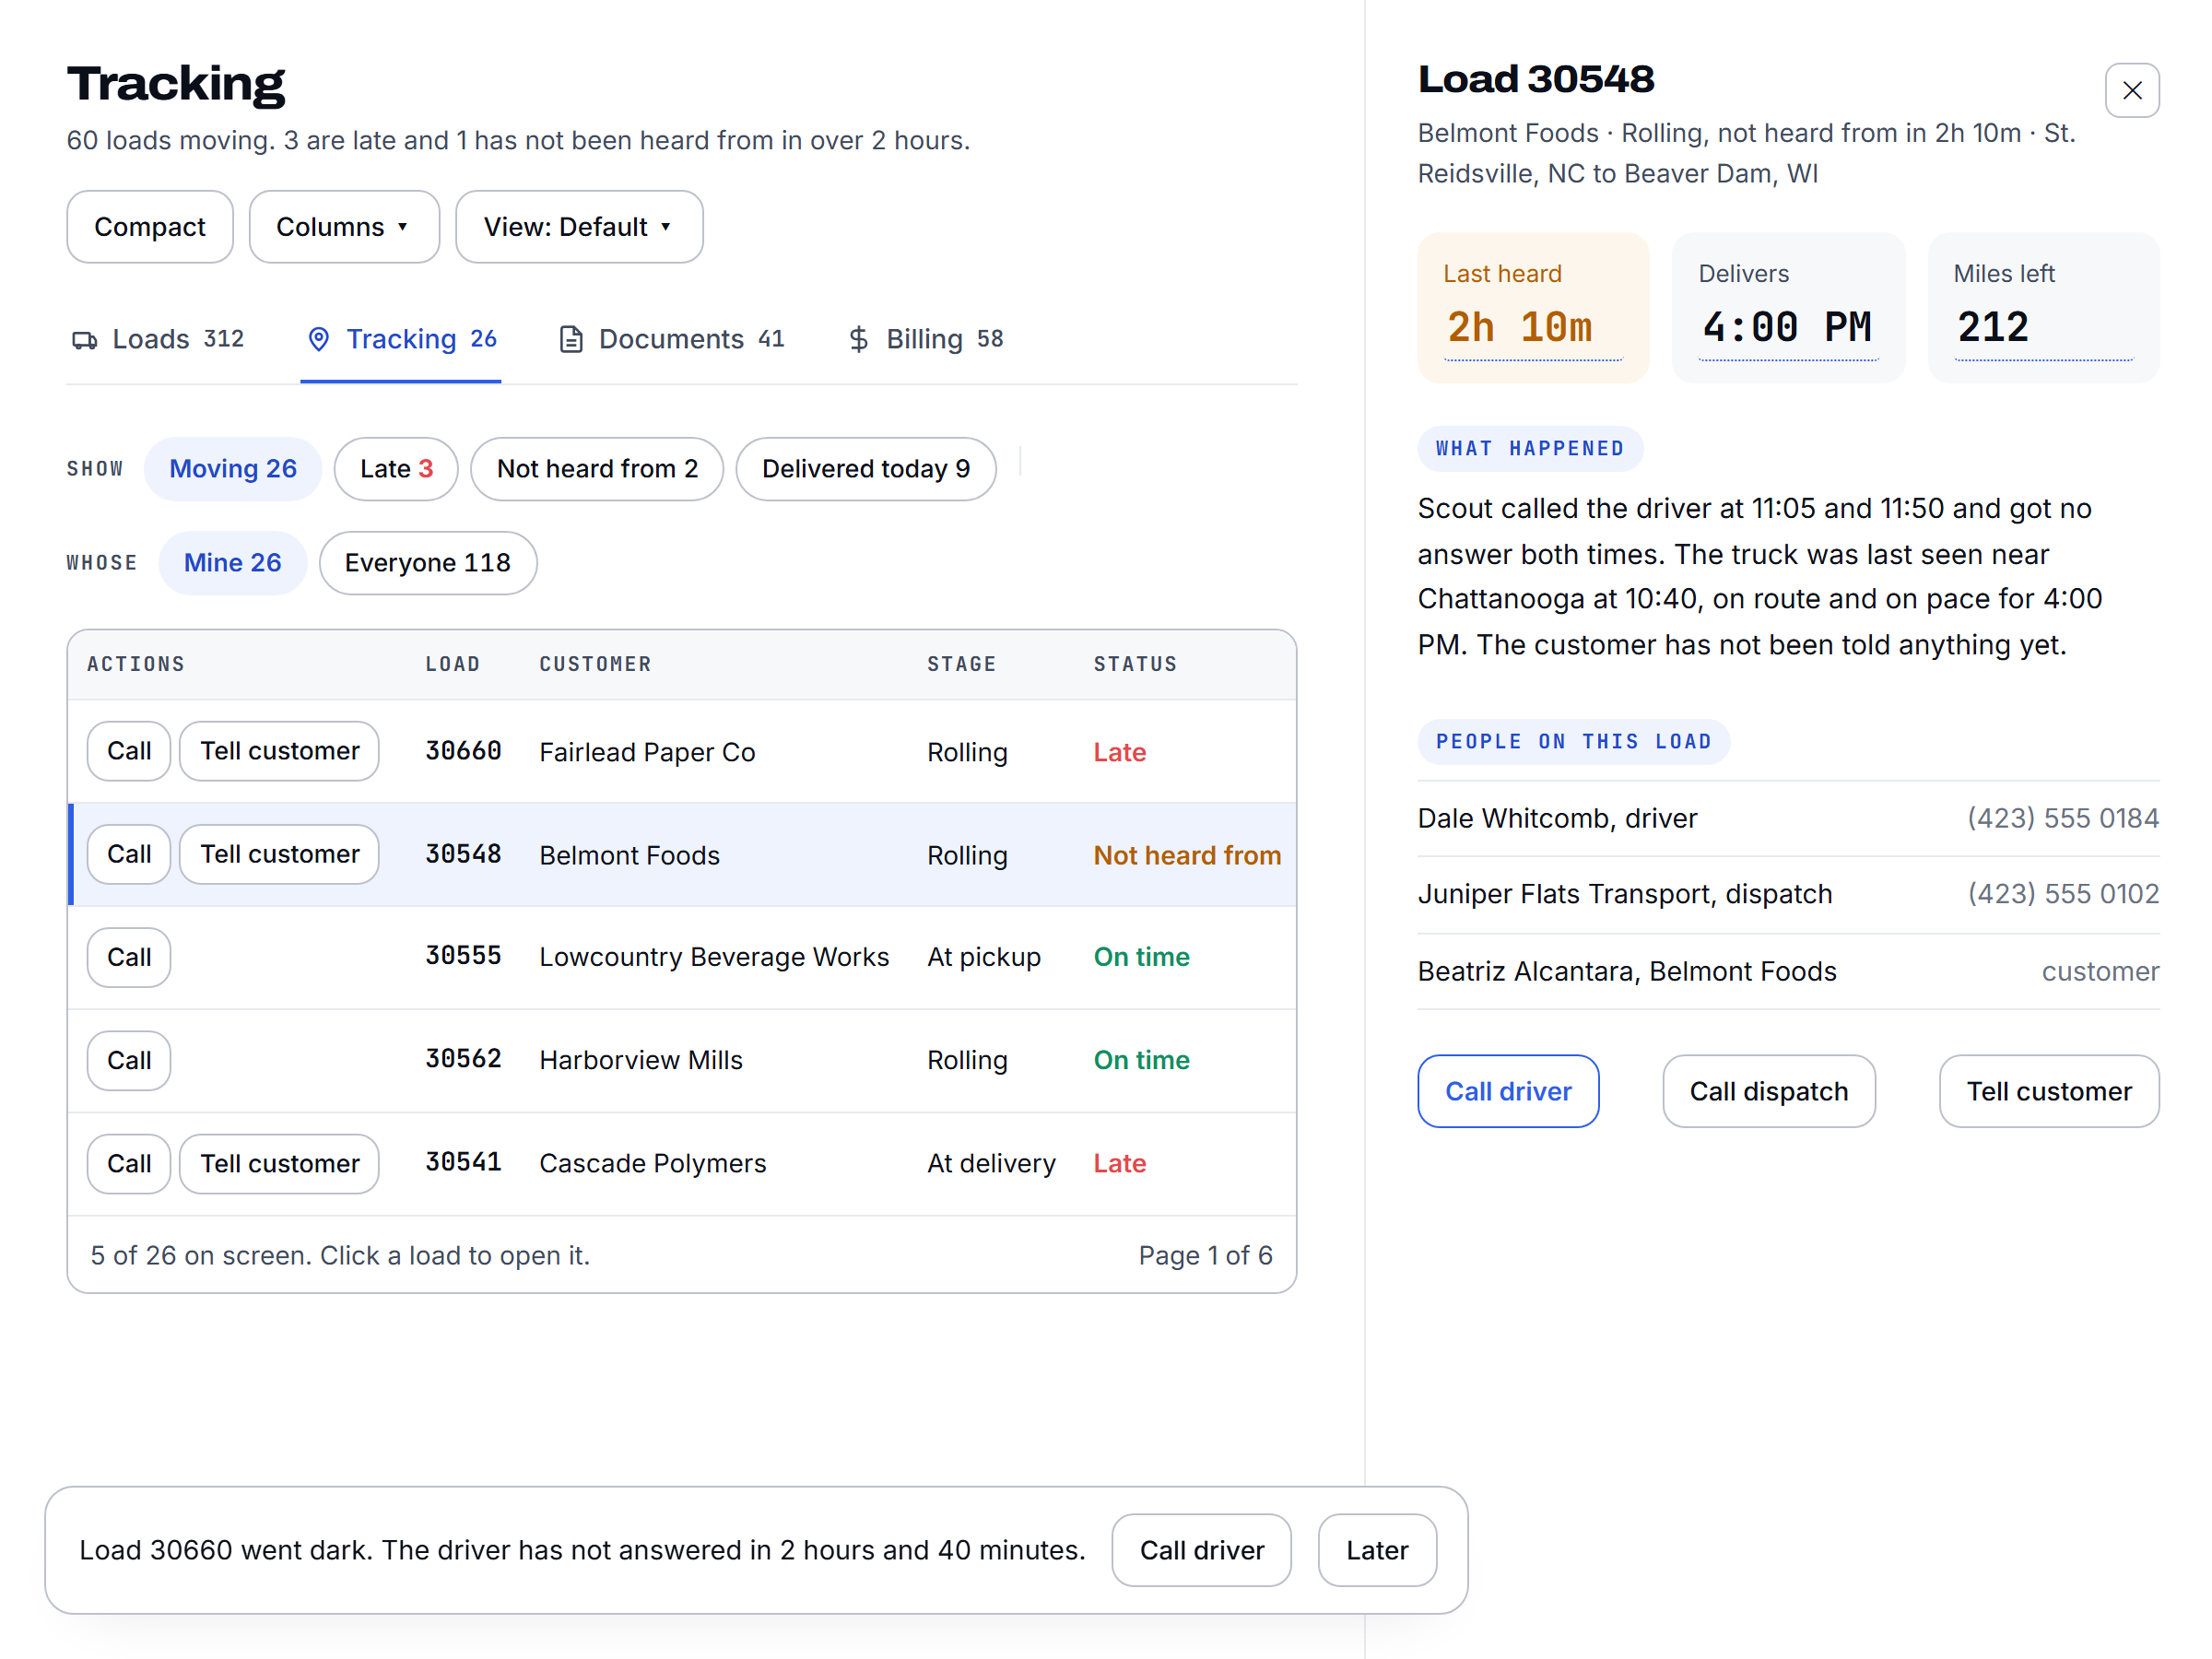Tell customer on load 30548 row
Image resolution: width=2212 pixels, height=1659 pixels.
(x=279, y=854)
